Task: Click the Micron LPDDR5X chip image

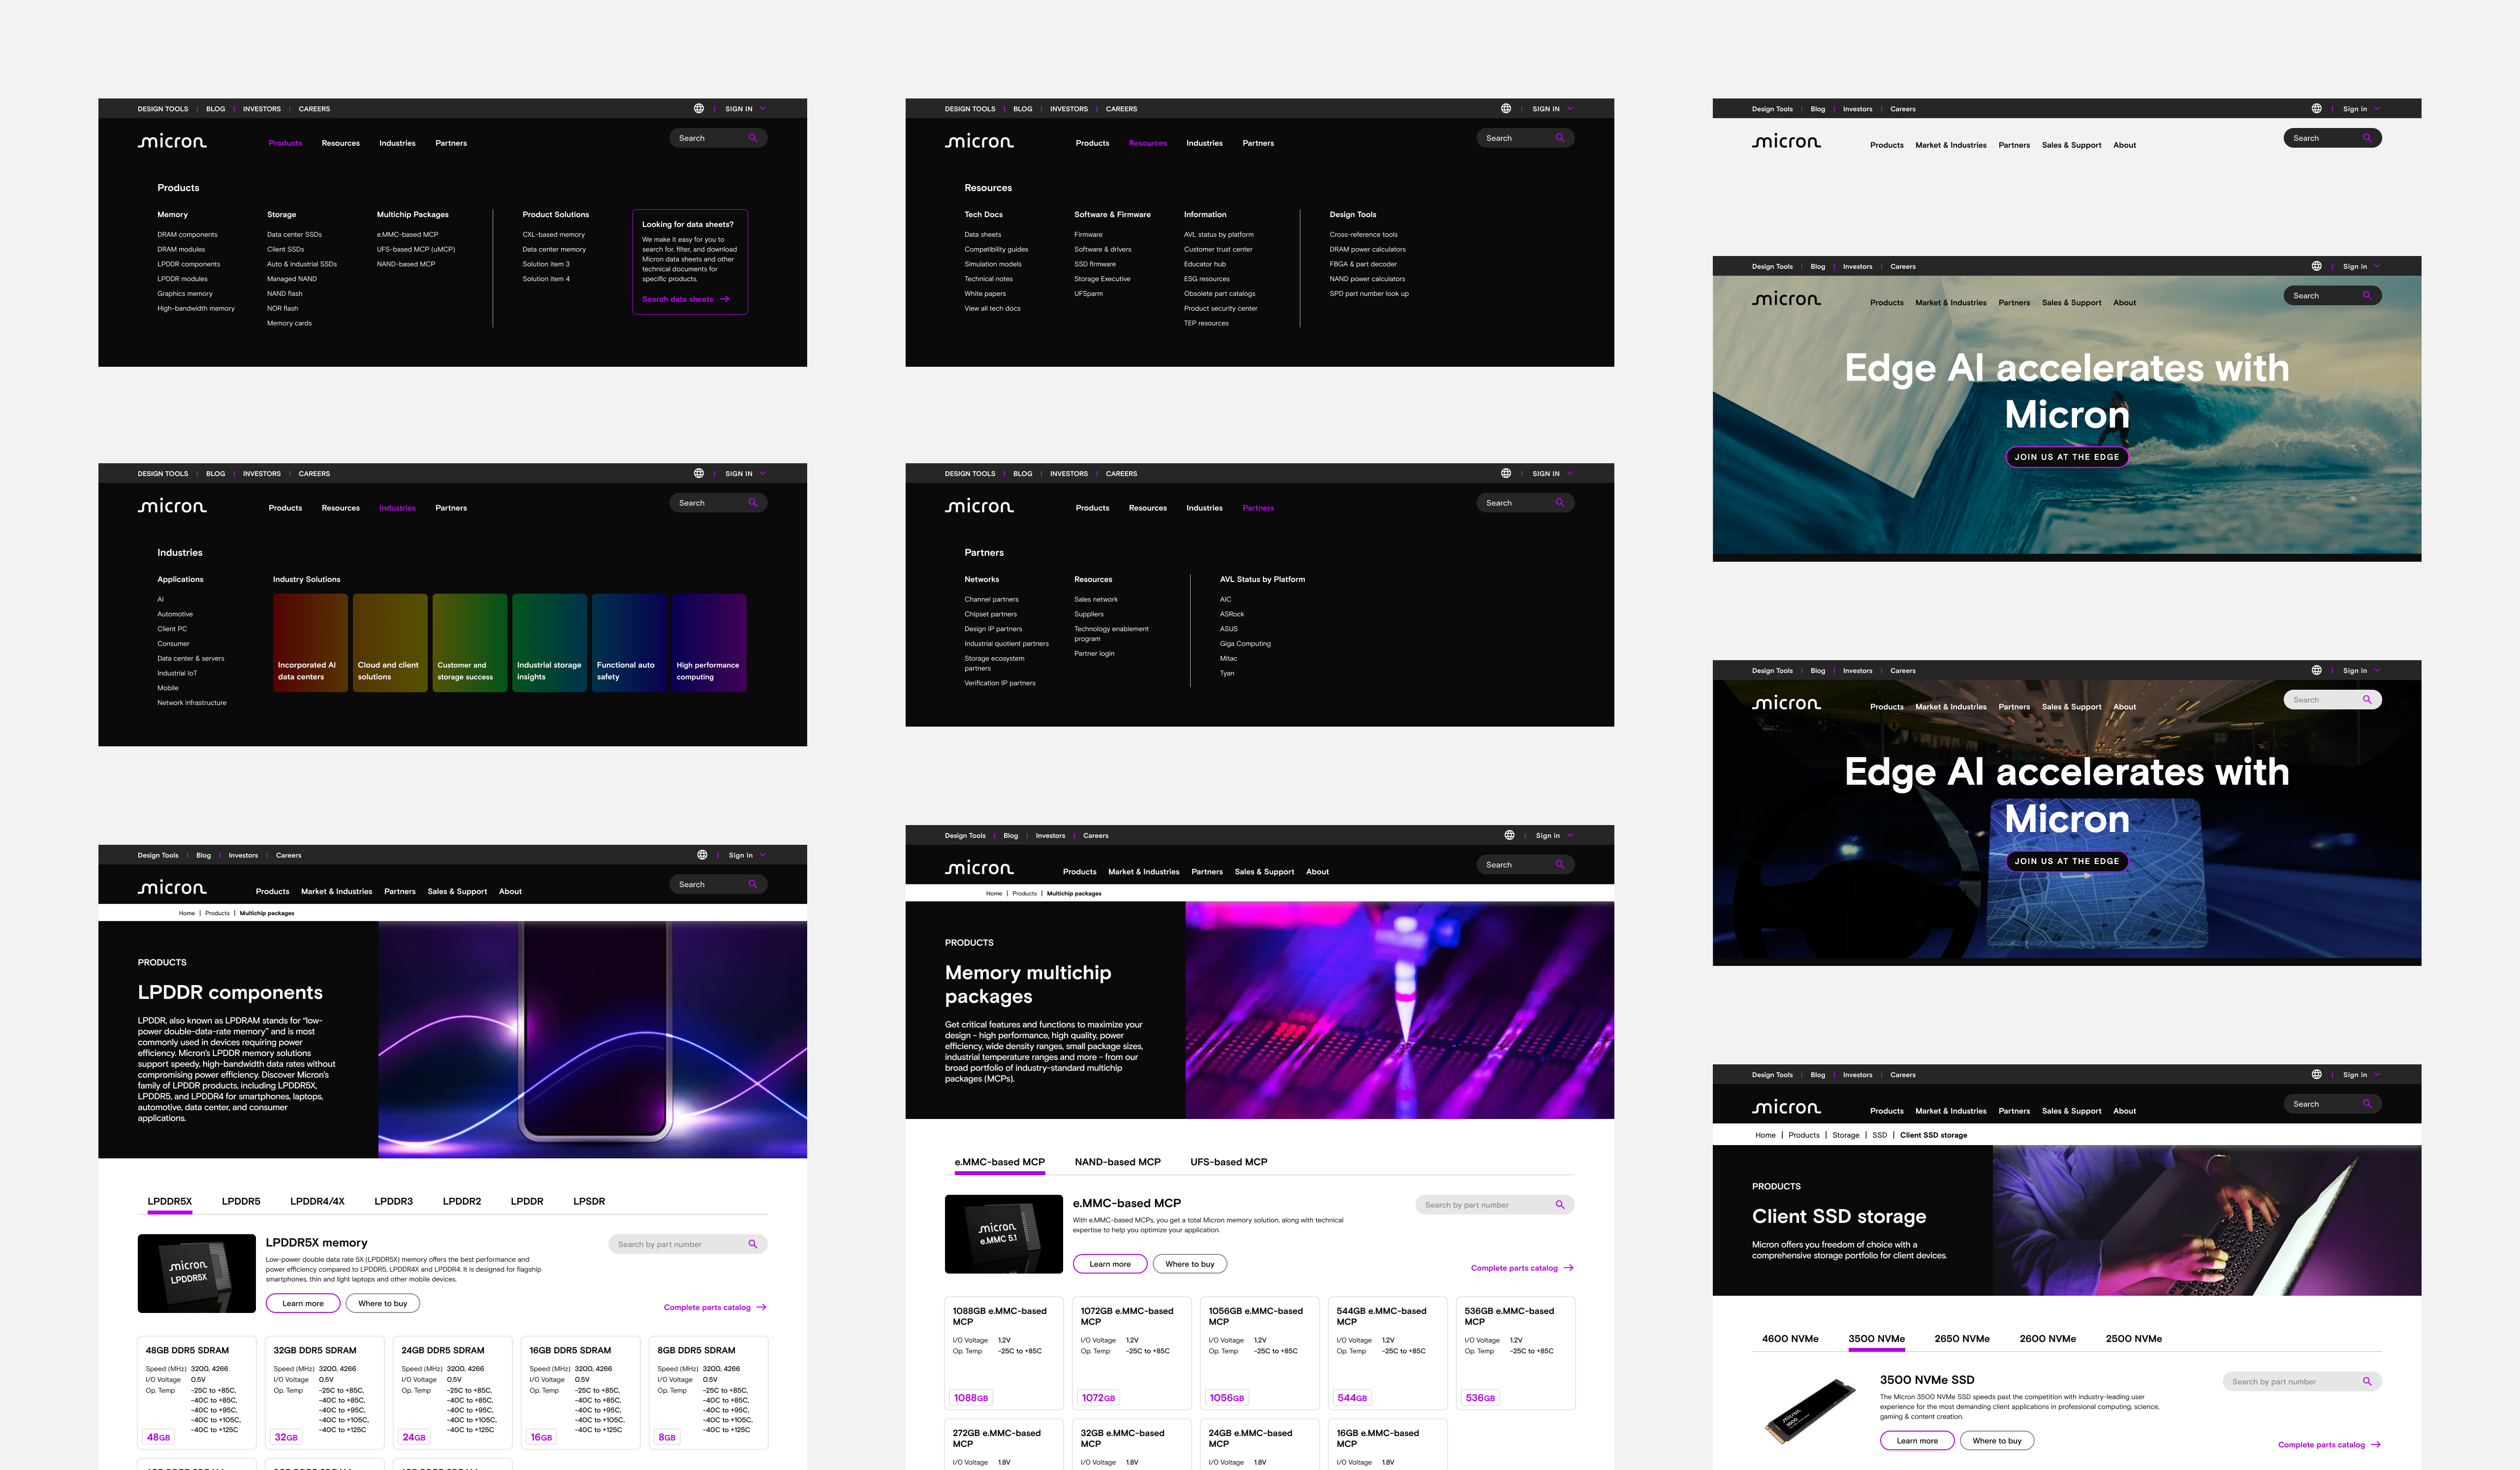Action: click(x=196, y=1273)
